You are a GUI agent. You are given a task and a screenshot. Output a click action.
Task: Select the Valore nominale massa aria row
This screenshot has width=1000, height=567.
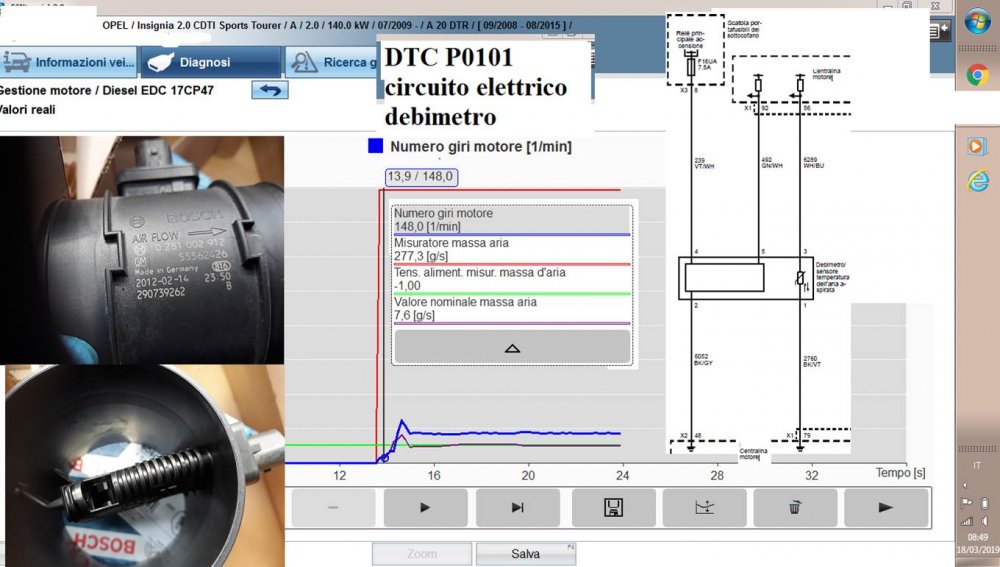click(x=511, y=308)
